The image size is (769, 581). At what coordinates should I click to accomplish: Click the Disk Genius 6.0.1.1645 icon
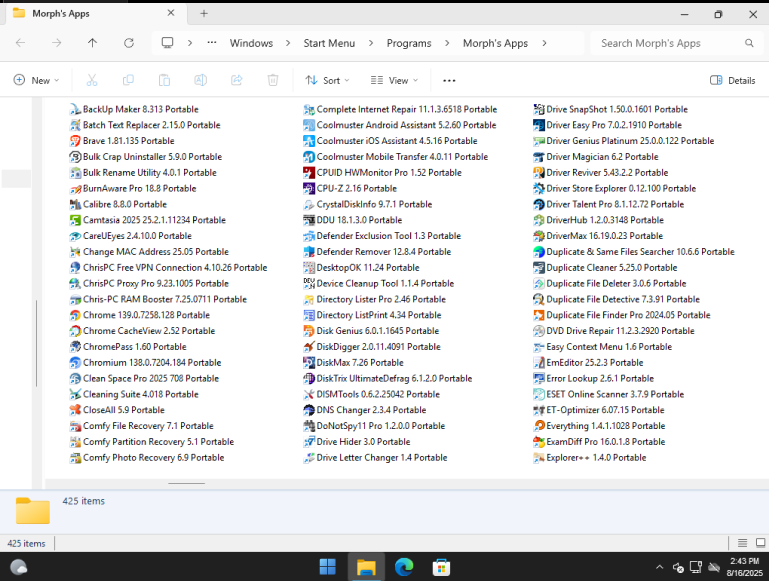coord(308,331)
